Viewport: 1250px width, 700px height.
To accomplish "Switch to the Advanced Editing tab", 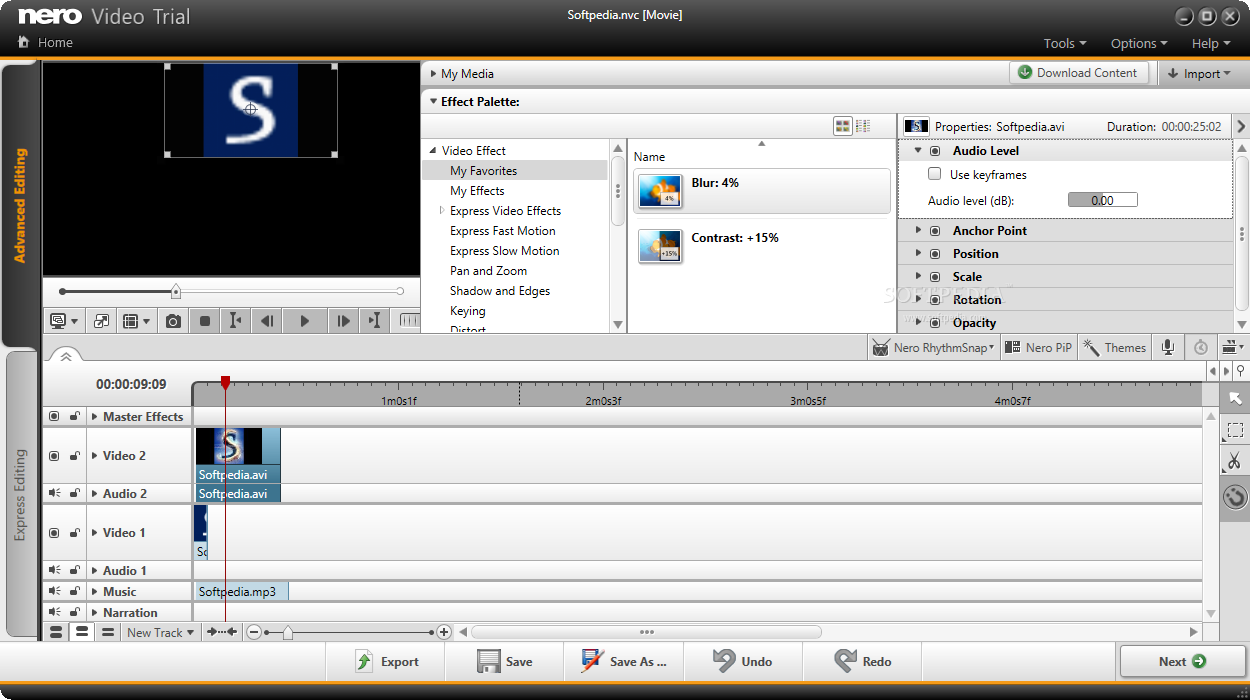I will 20,205.
